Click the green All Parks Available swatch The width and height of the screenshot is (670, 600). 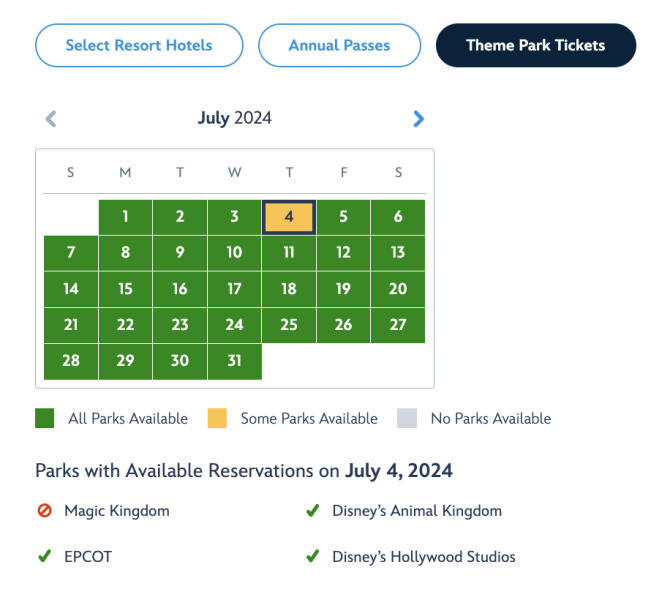tap(44, 419)
